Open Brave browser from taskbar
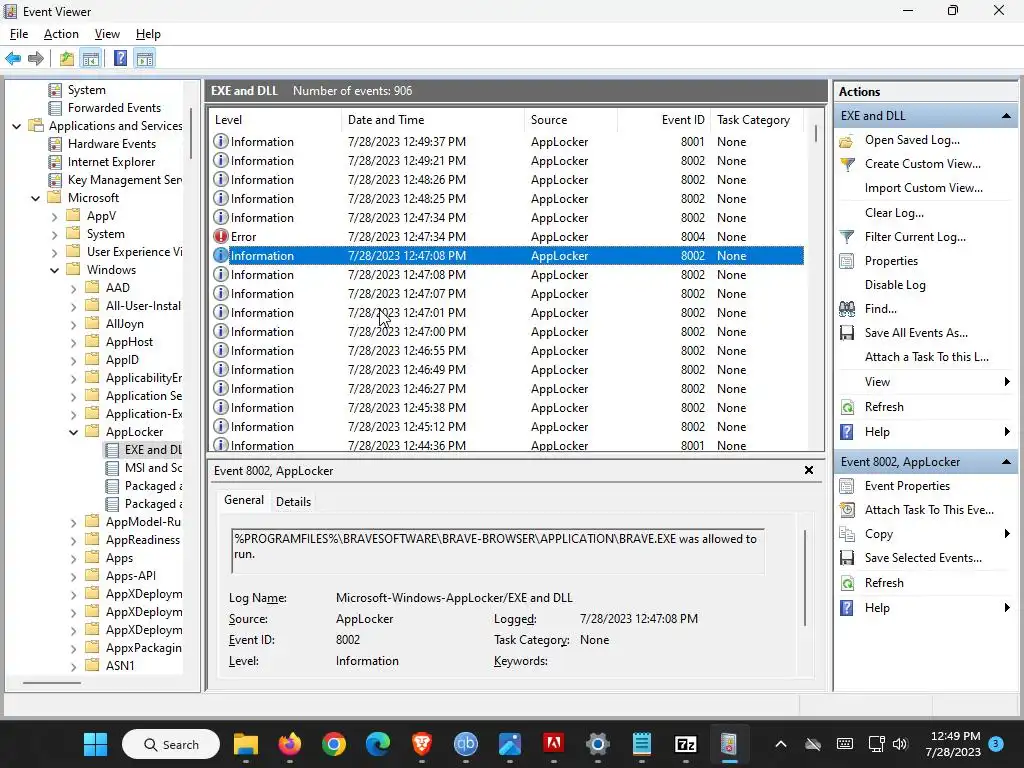Image resolution: width=1024 pixels, height=768 pixels. [x=421, y=744]
